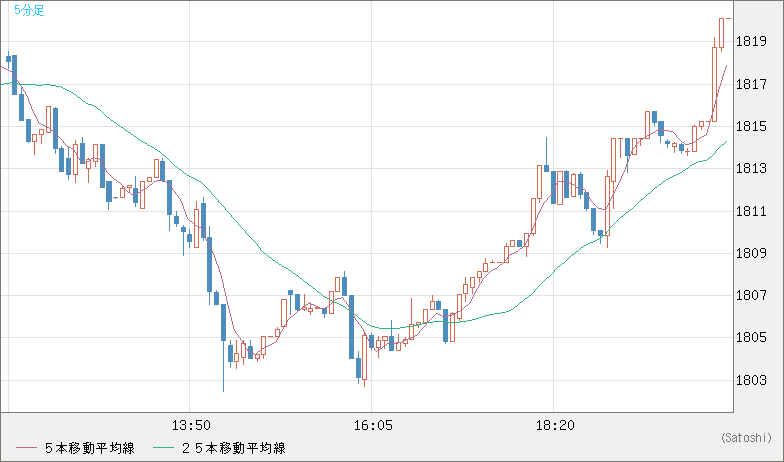This screenshot has width=784, height=462.
Task: Click the 16:05 time axis label
Action: tap(373, 426)
